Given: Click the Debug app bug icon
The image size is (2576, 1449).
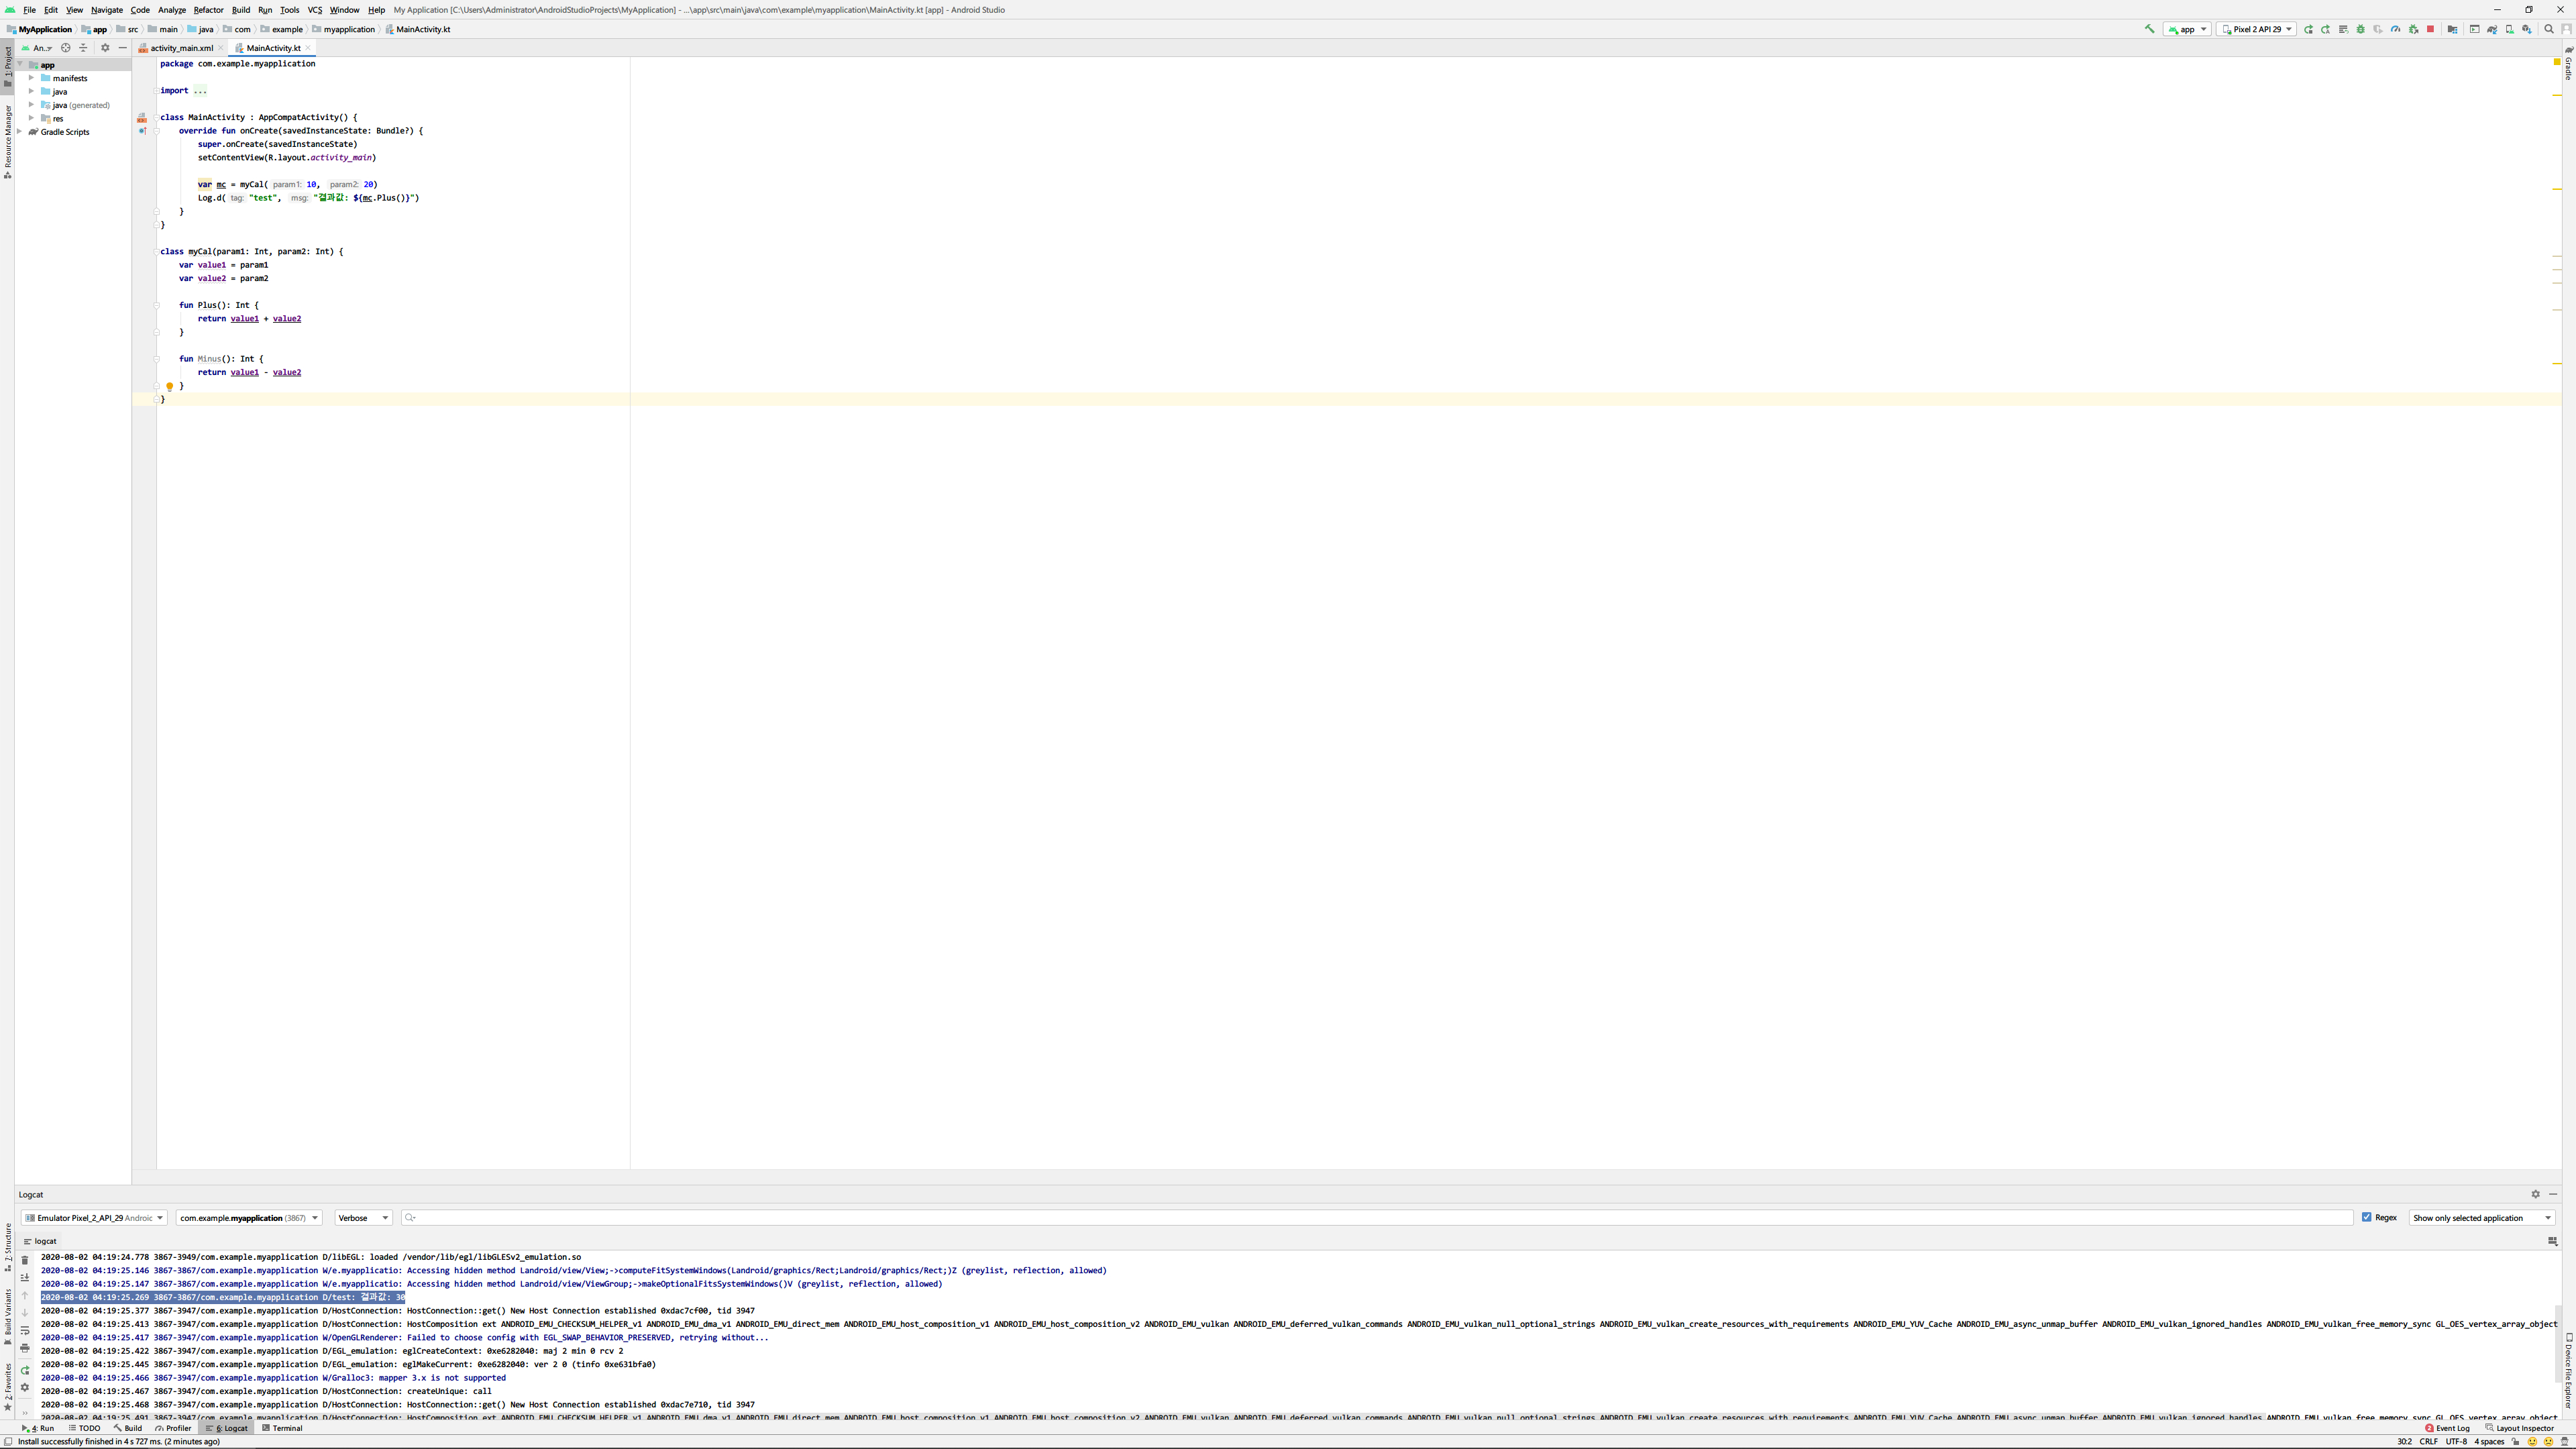Looking at the screenshot, I should pyautogui.click(x=2360, y=29).
